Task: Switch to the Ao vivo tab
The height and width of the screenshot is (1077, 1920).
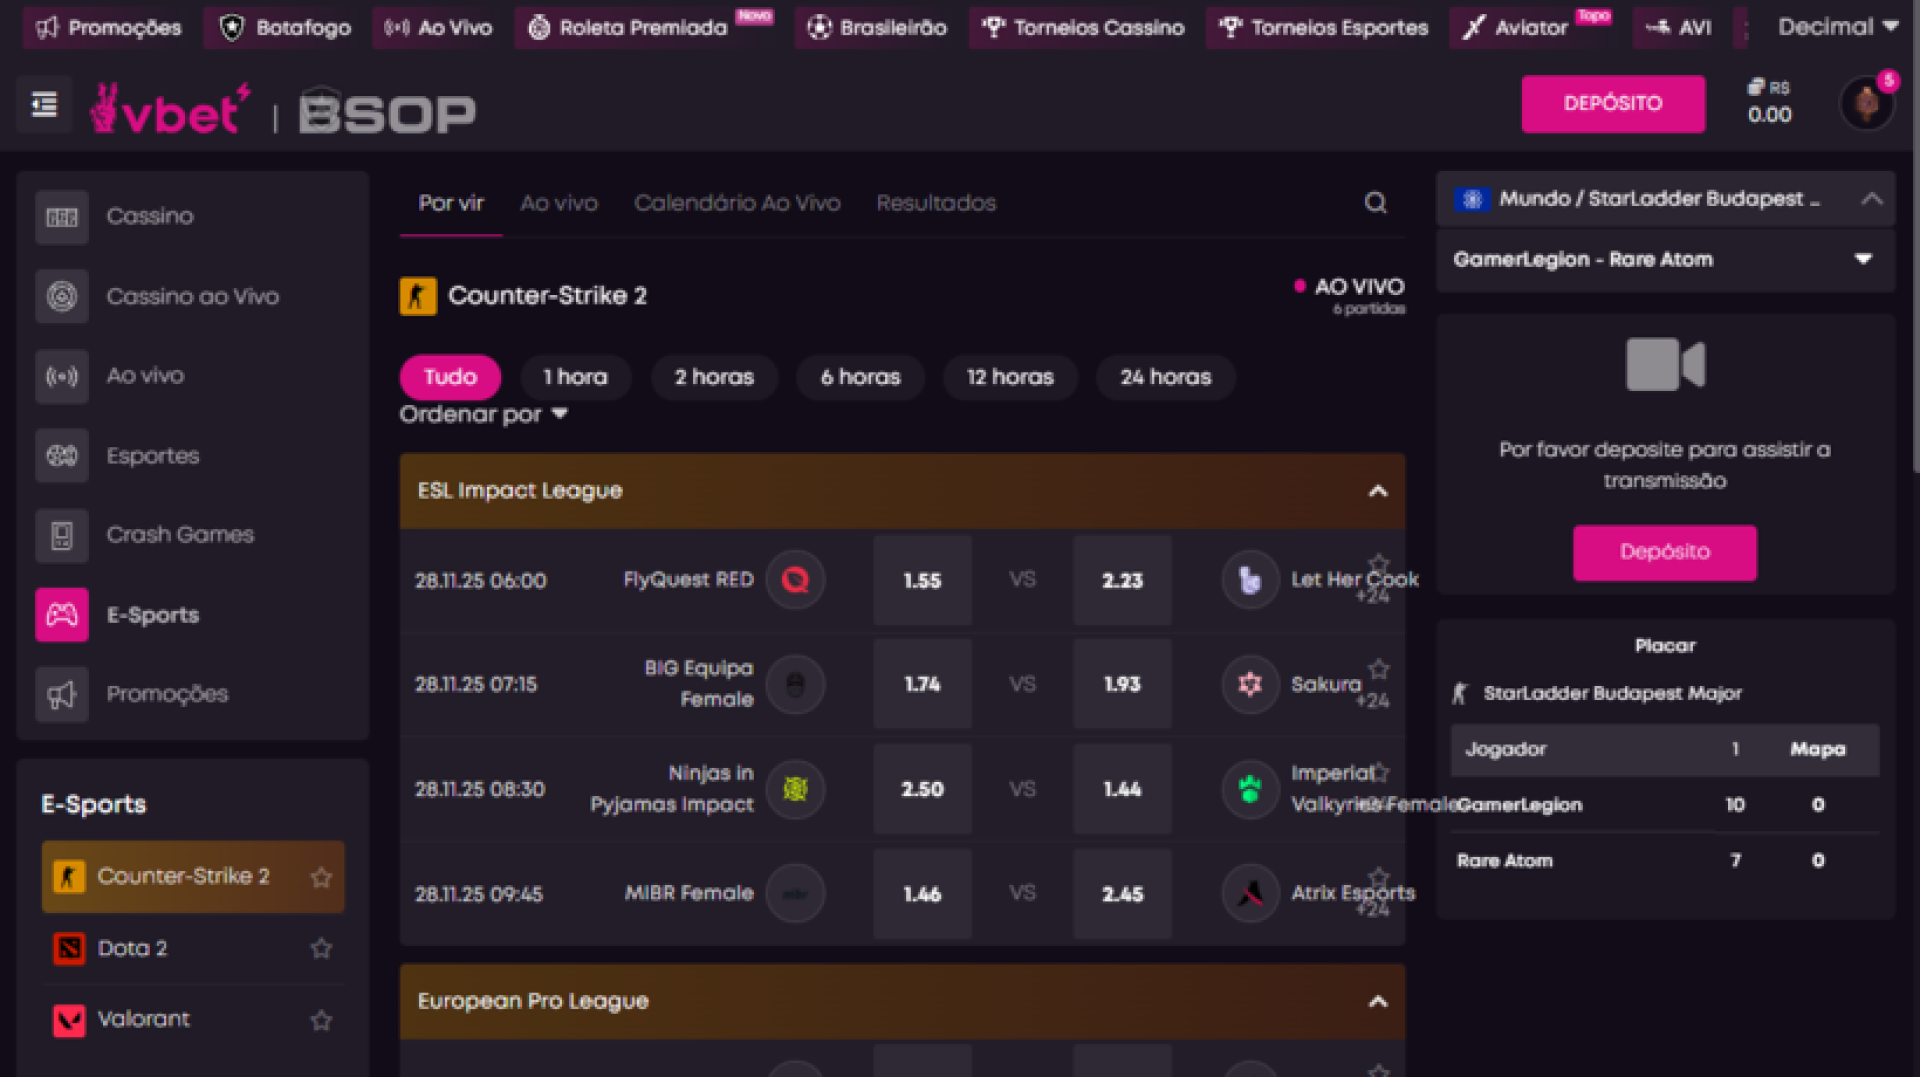Action: point(558,203)
